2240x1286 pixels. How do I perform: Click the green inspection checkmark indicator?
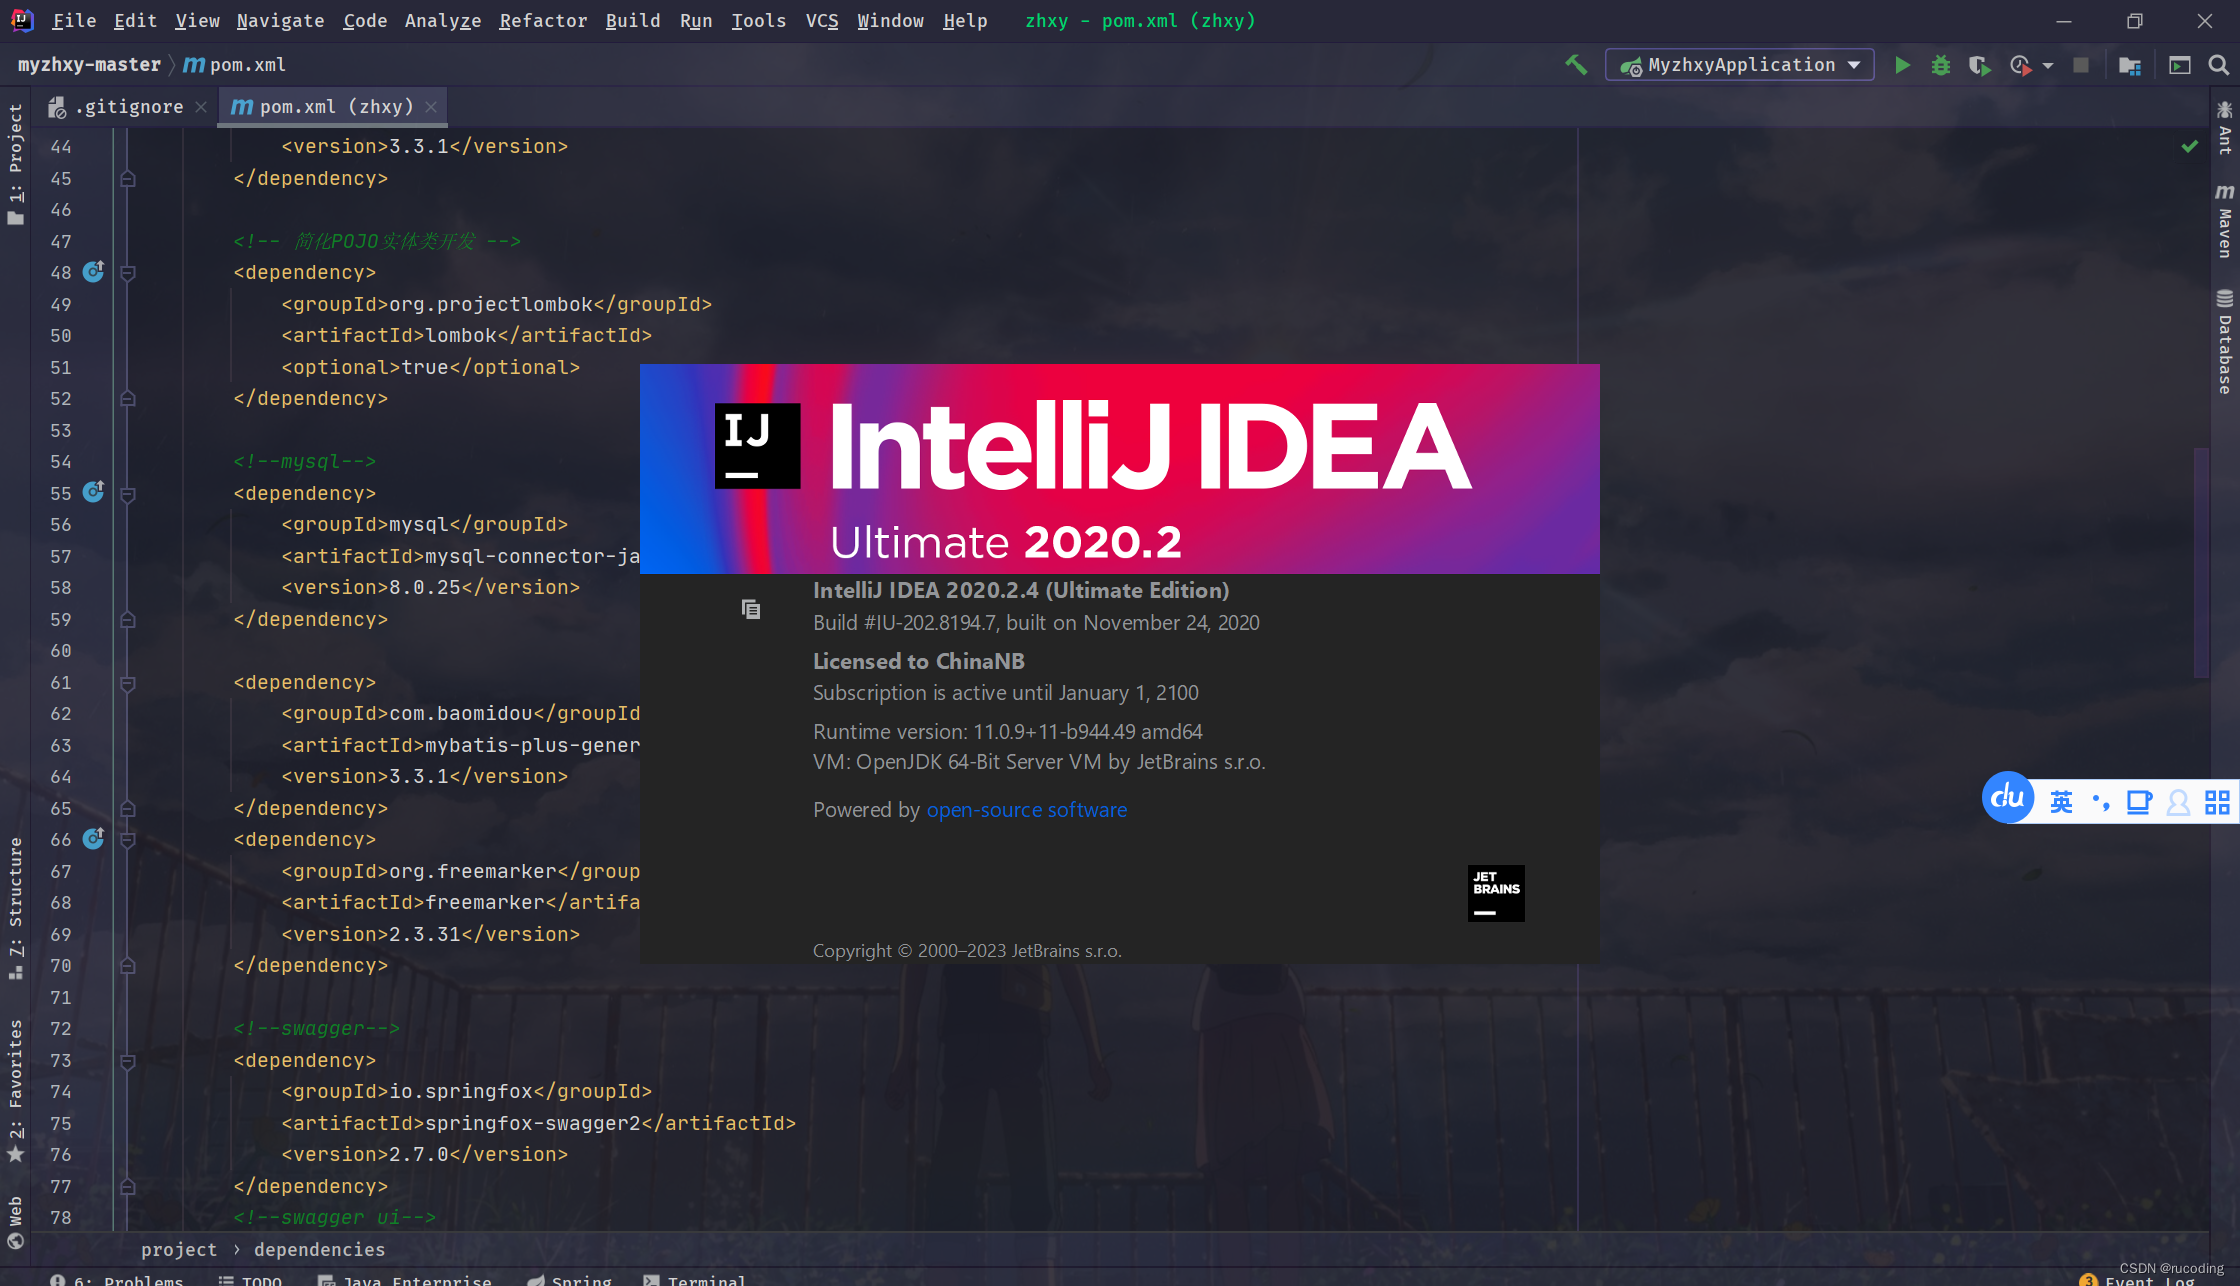(2190, 146)
